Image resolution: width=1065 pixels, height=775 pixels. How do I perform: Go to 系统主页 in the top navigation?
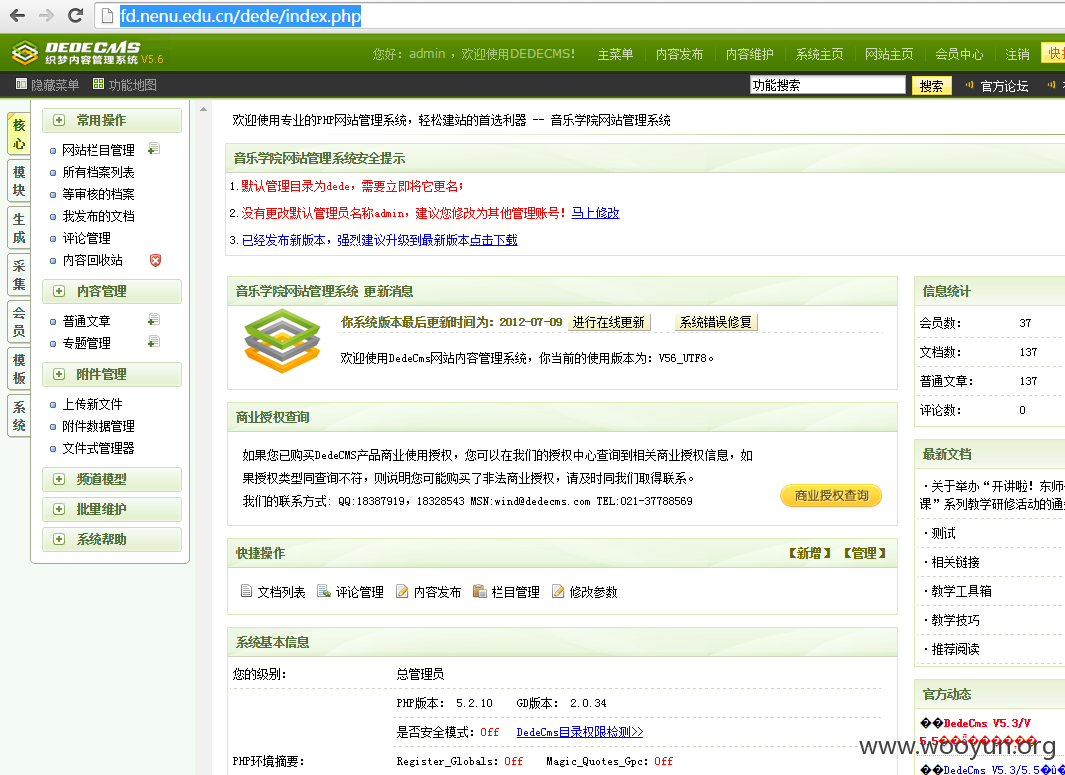(x=820, y=54)
